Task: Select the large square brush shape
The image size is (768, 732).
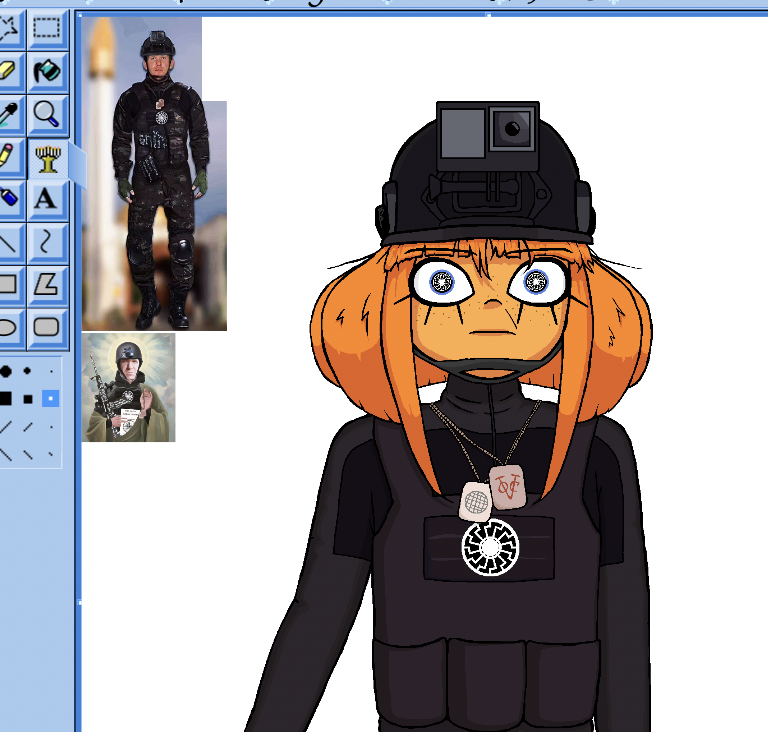Action: click(6, 398)
